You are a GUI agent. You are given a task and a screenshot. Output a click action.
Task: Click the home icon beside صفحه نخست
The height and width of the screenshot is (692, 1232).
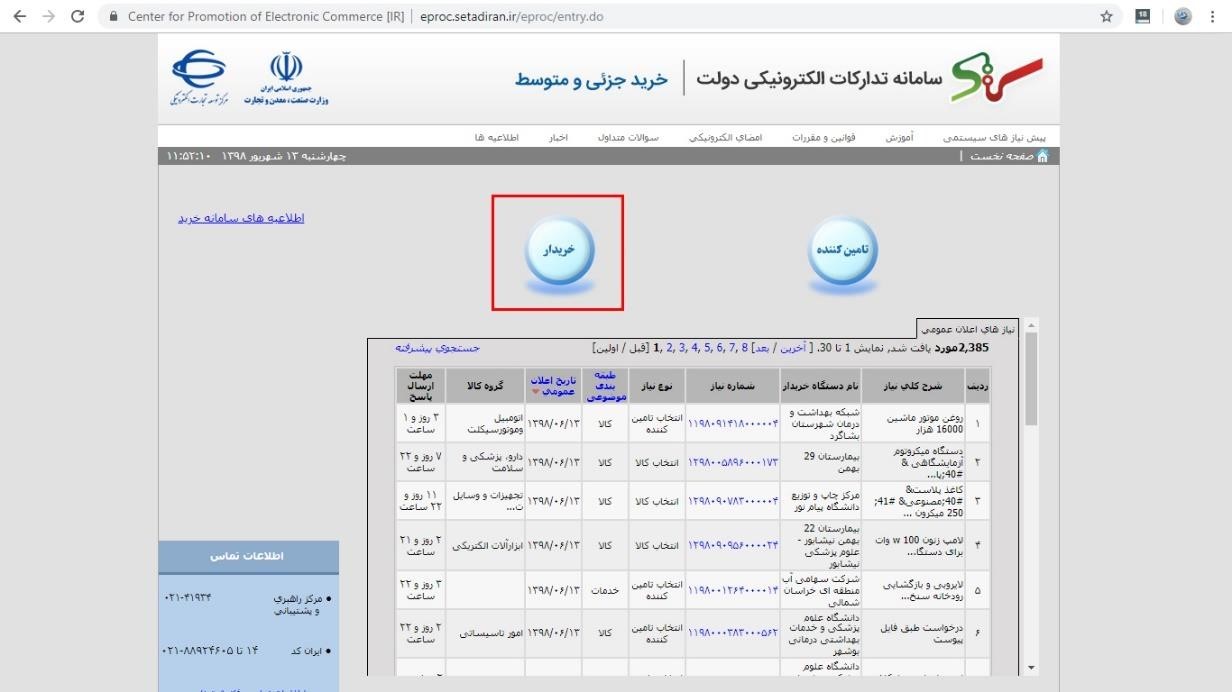click(1043, 156)
